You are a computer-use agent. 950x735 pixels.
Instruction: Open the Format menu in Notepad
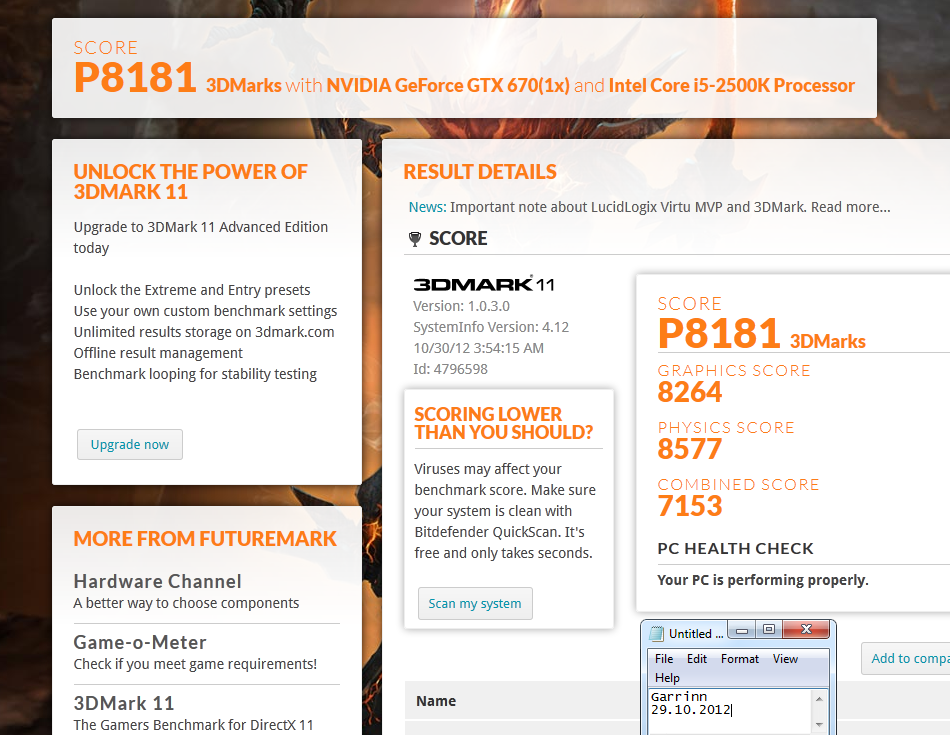(x=739, y=659)
